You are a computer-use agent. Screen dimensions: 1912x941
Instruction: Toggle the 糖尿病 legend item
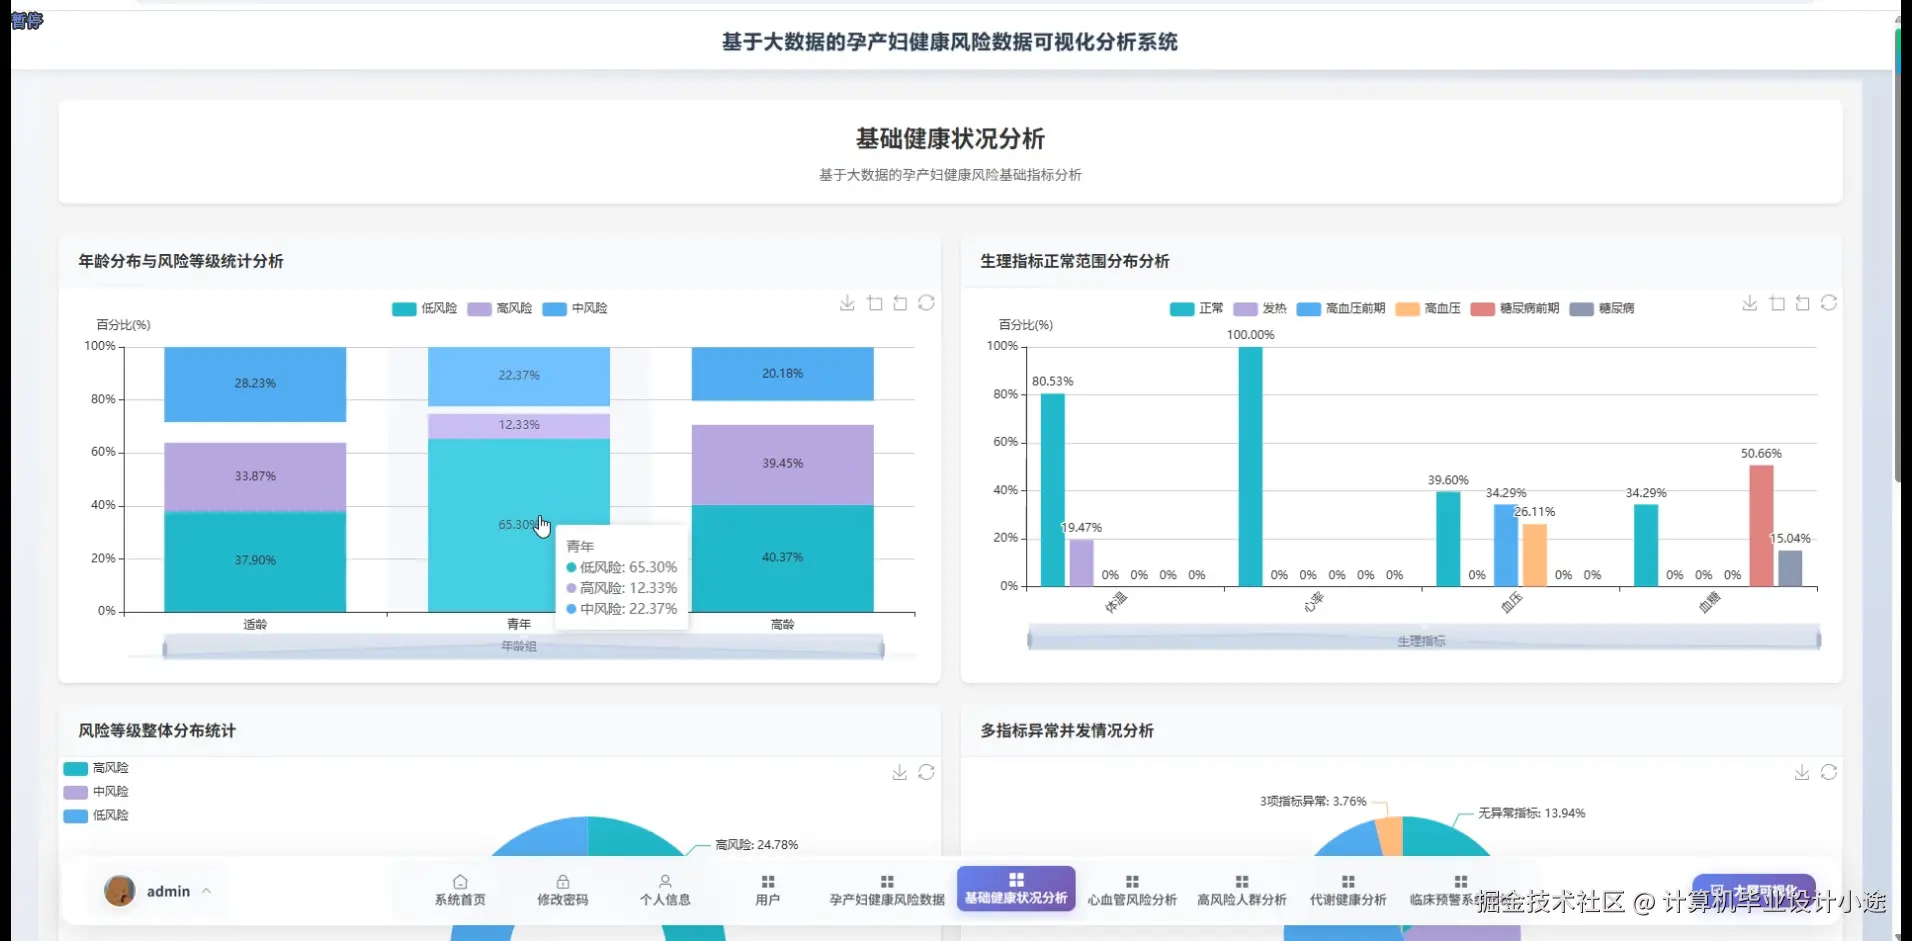coord(1602,308)
